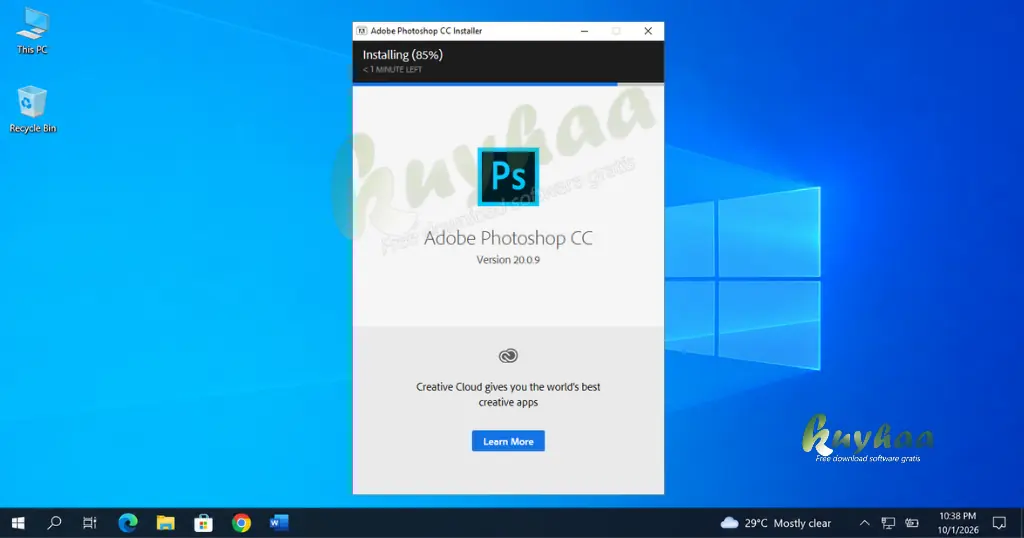Image resolution: width=1024 pixels, height=538 pixels.
Task: Click the Learn More button
Action: click(x=508, y=441)
